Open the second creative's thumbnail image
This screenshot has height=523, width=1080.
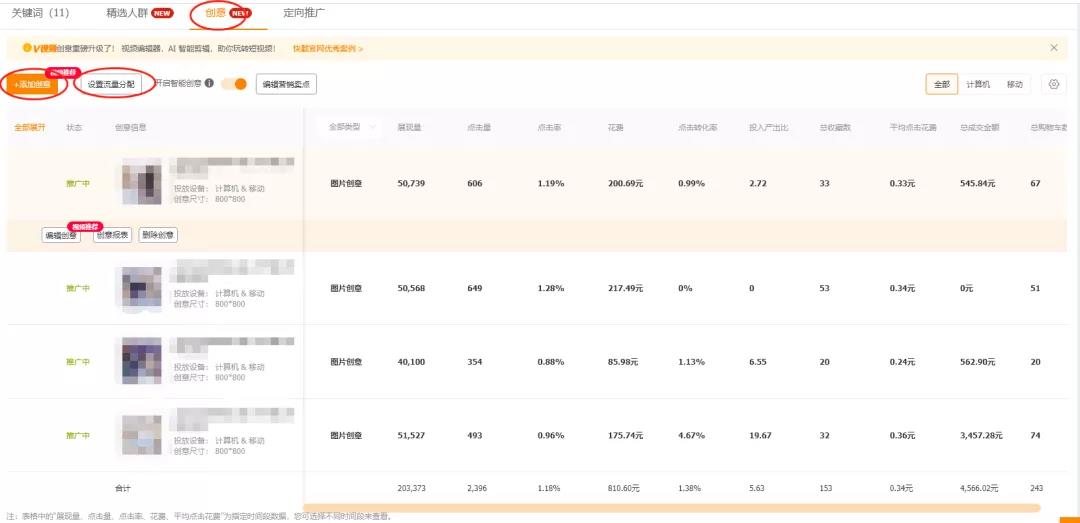click(x=139, y=287)
